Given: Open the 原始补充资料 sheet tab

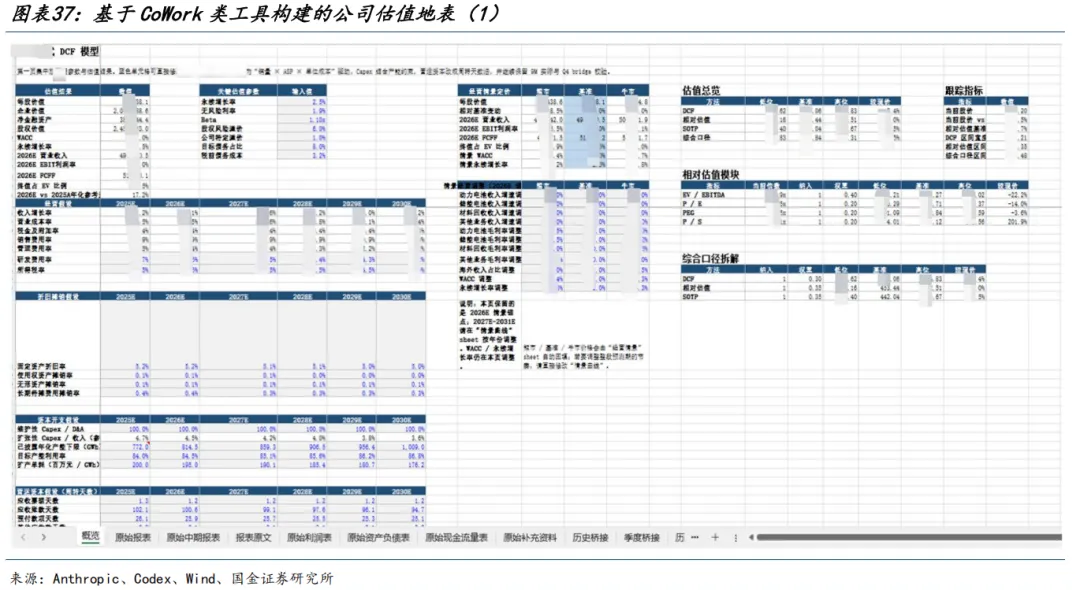Looking at the screenshot, I should click(x=530, y=538).
